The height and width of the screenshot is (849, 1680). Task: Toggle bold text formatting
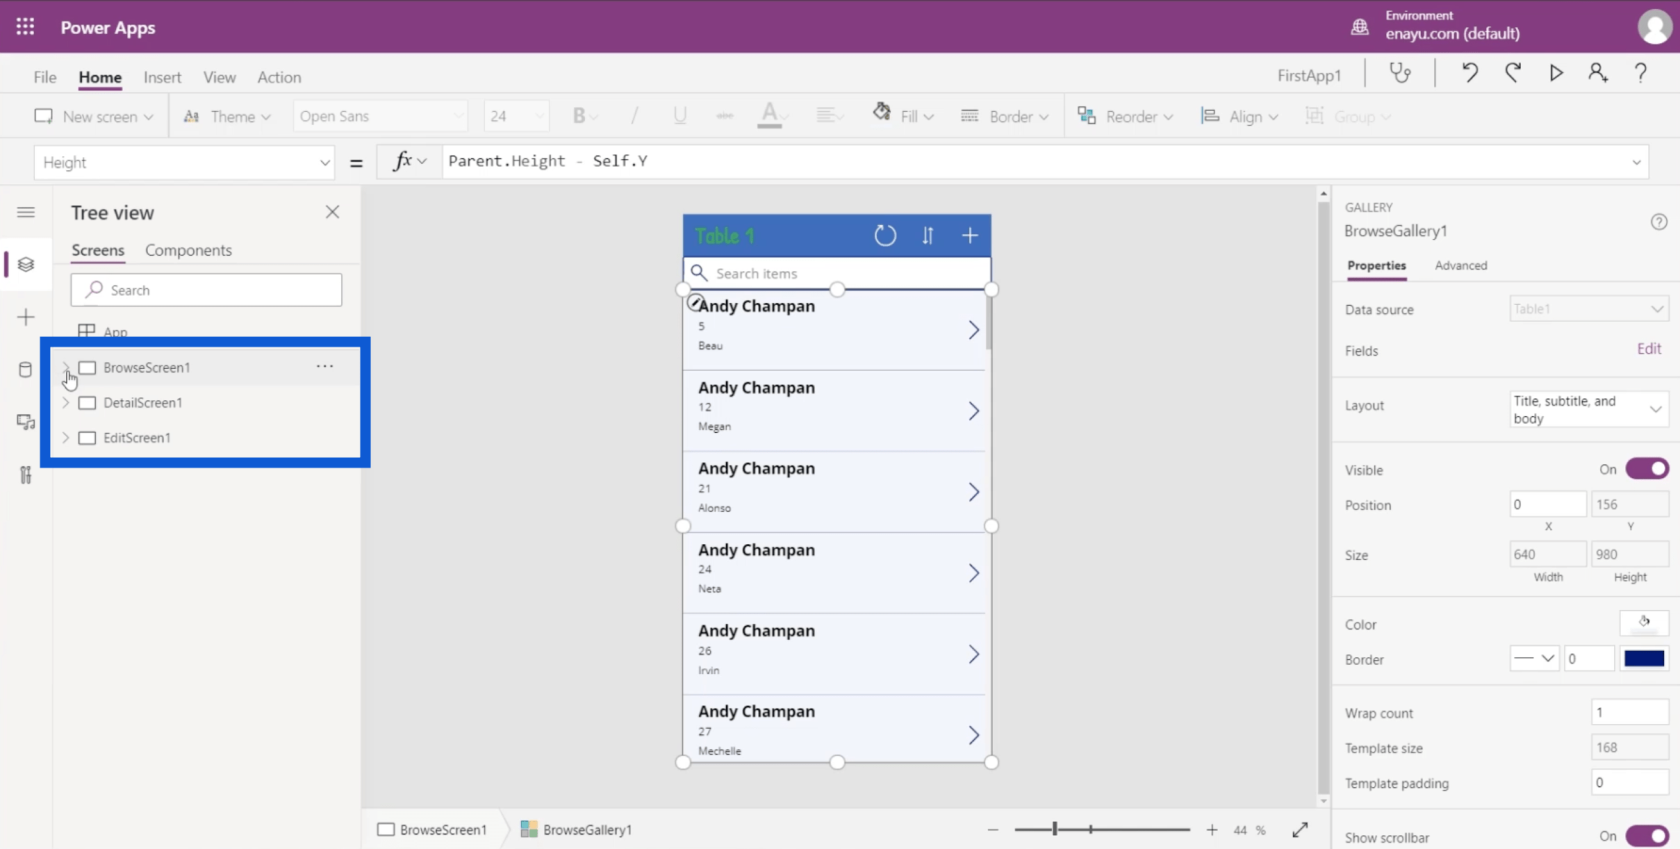point(579,116)
